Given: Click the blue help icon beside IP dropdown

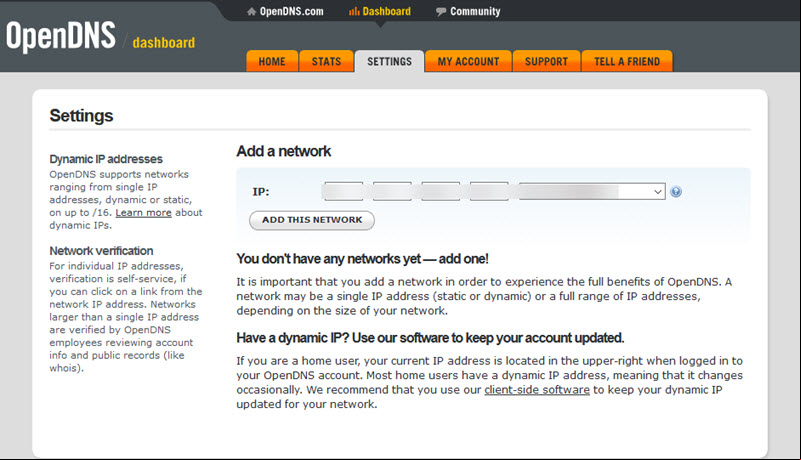Looking at the screenshot, I should click(676, 192).
